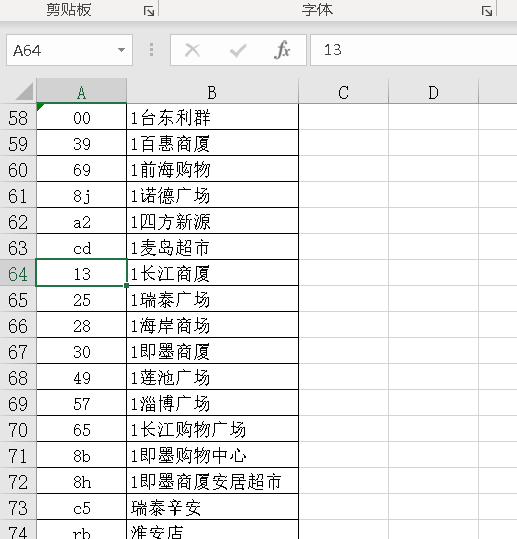Click cell 1淄博广场
The width and height of the screenshot is (517, 539).
pos(212,404)
